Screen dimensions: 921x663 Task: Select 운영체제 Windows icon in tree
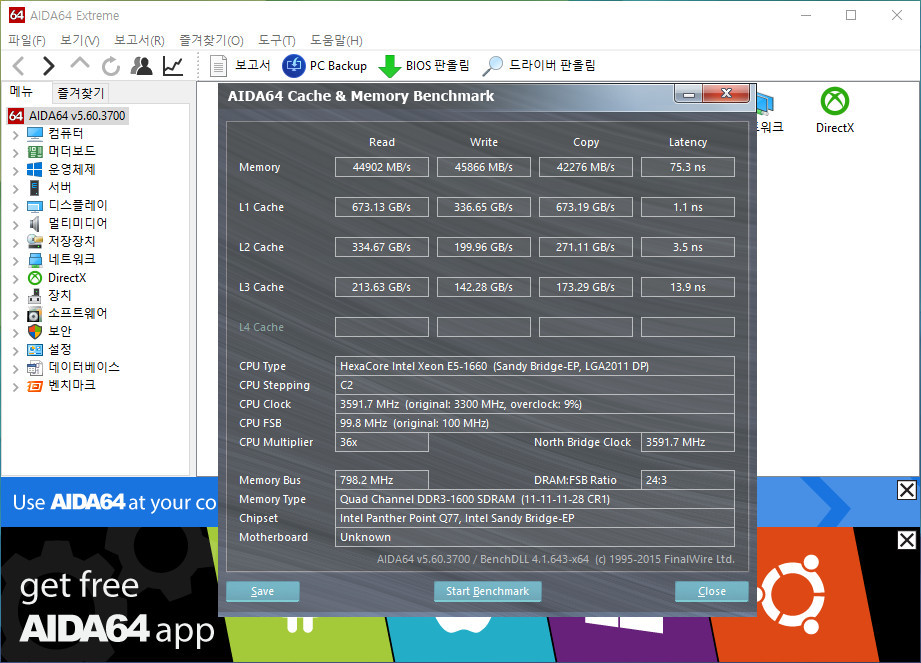point(35,170)
